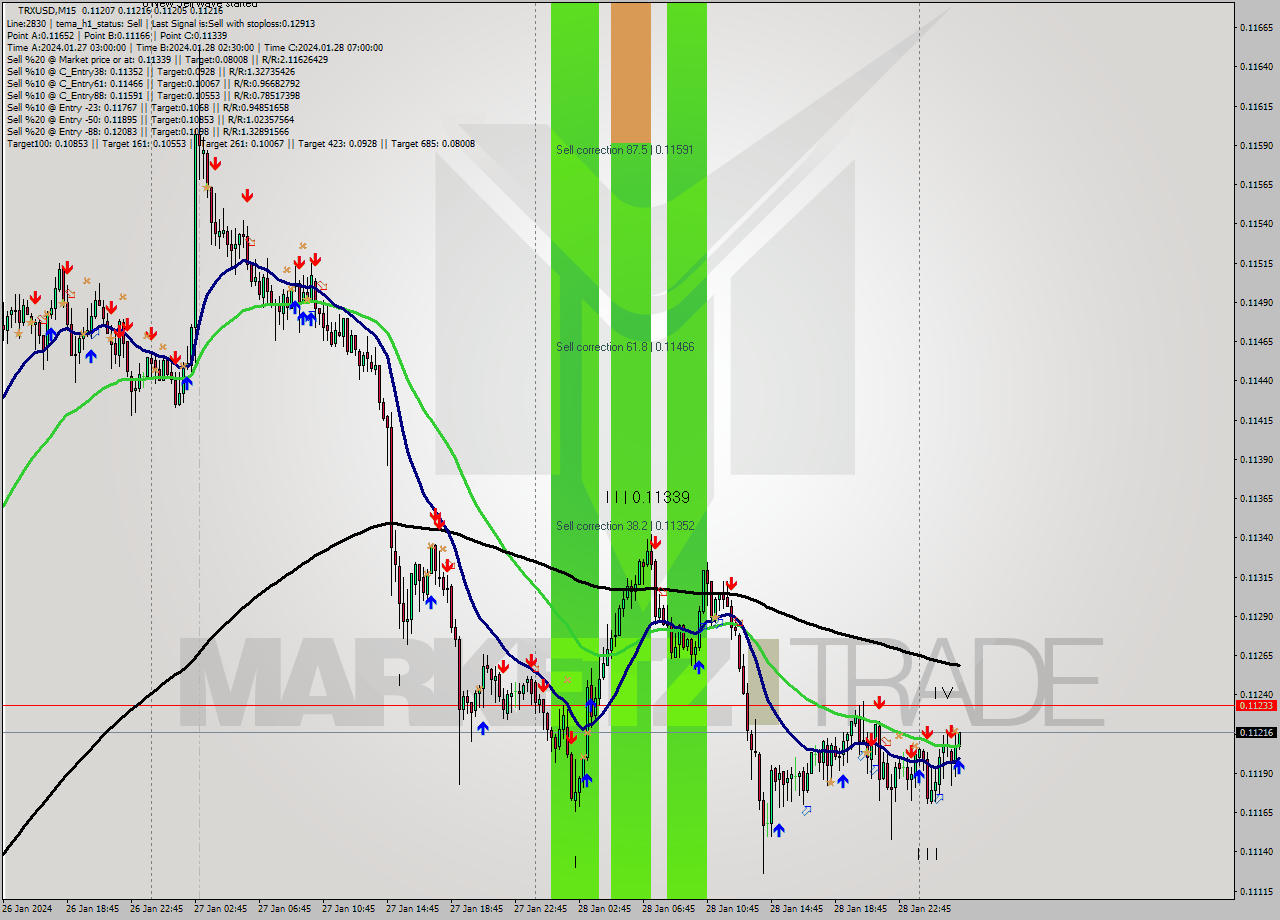1280x920 pixels.
Task: Click the 0.11190 price axis label
Action: tap(1256, 773)
